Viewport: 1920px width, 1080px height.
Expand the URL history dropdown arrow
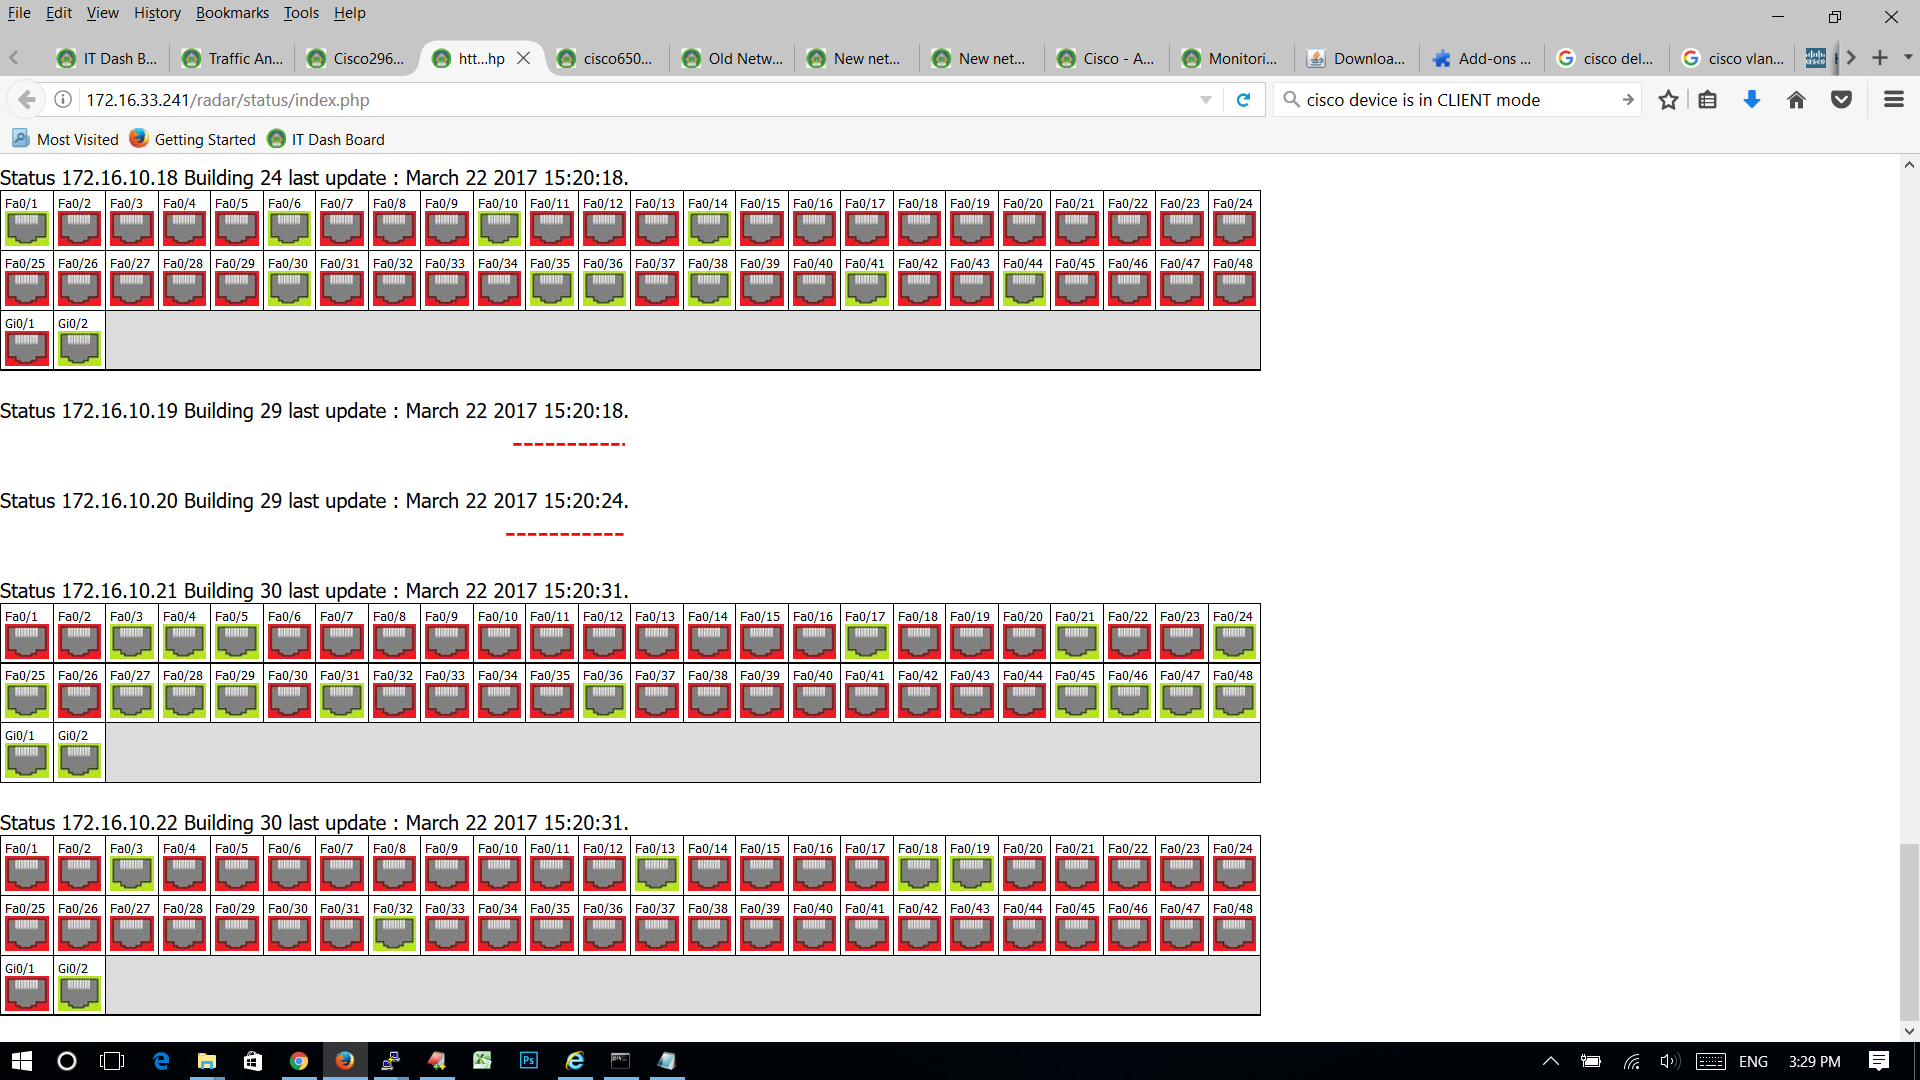[x=1205, y=100]
